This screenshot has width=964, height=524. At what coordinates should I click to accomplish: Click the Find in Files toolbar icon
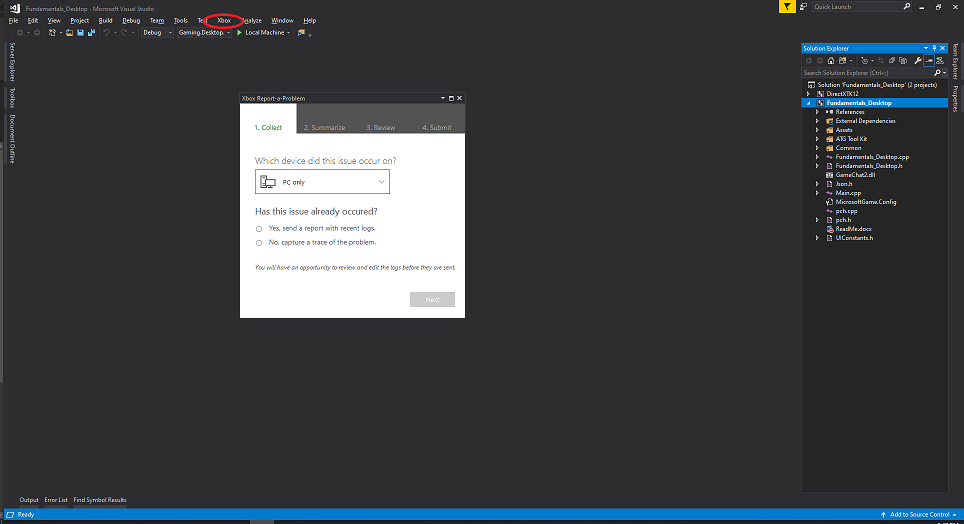[x=301, y=33]
